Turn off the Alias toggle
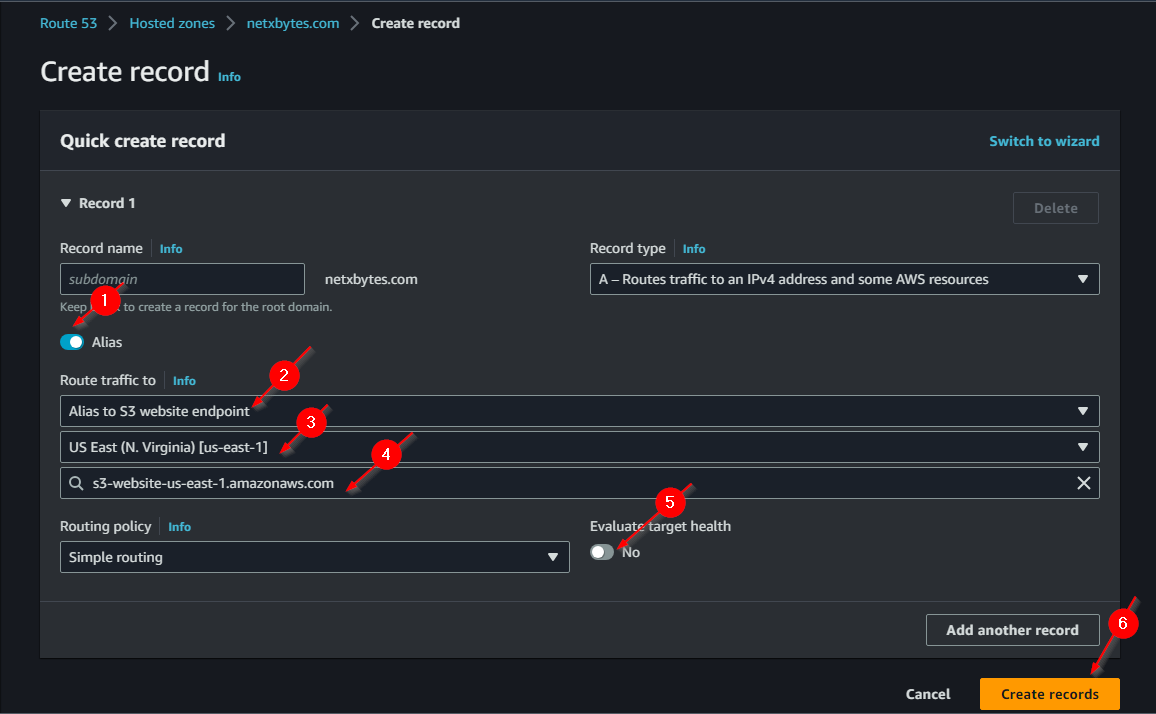This screenshot has width=1156, height=714. (72, 342)
